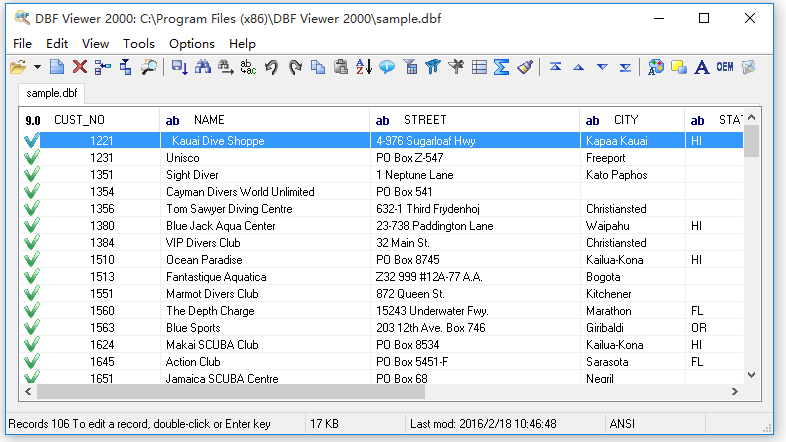Toggle the checkmark for record 1560
The height and width of the screenshot is (442, 786).
click(31, 311)
